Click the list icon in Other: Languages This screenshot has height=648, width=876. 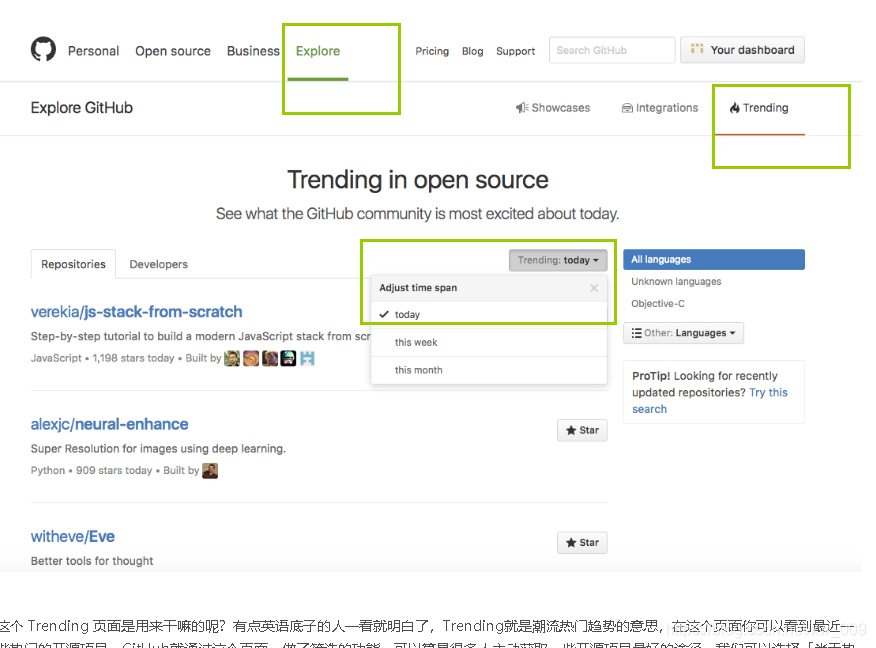pos(636,333)
